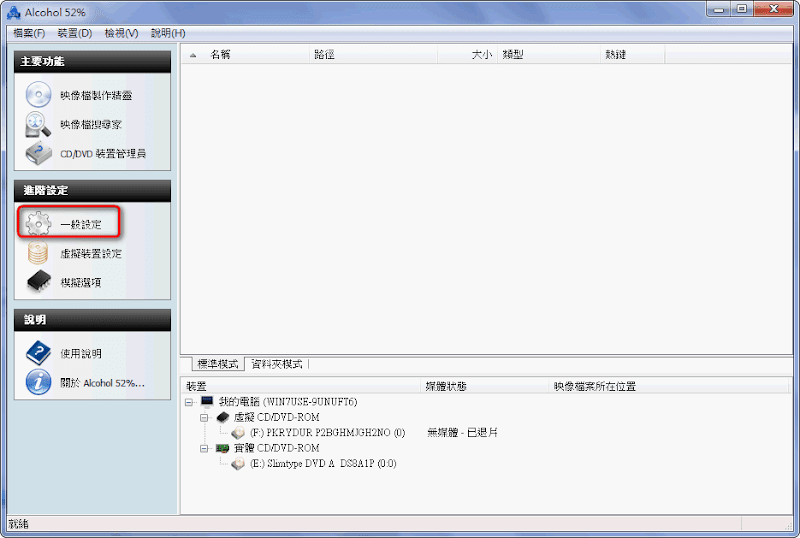This screenshot has height=538, width=800.
Task: Sort by the 大小 column header
Action: click(x=467, y=55)
